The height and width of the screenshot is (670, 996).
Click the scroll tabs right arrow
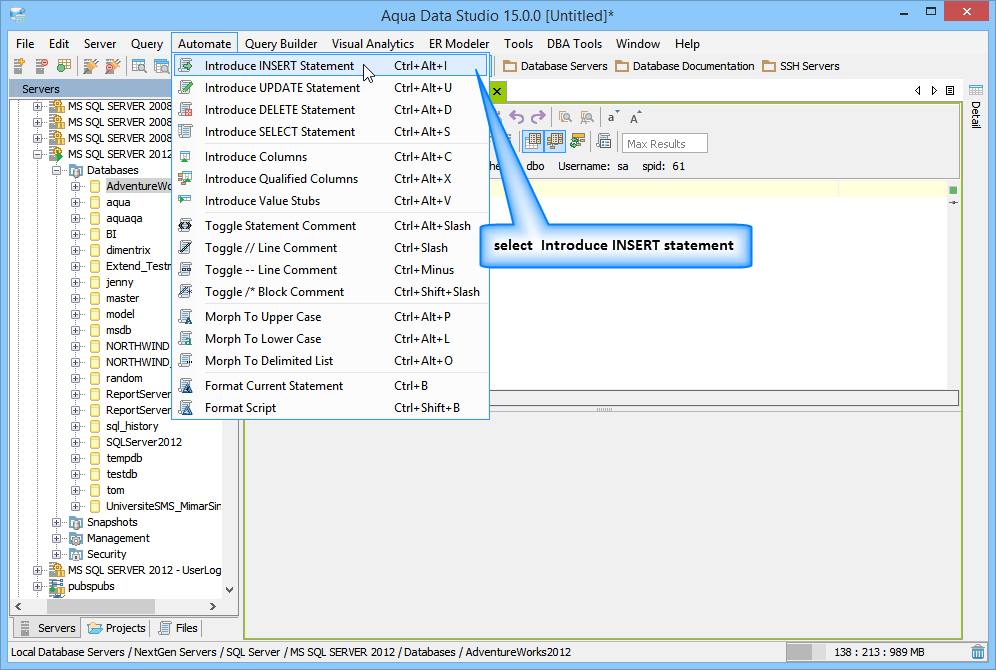(x=934, y=91)
